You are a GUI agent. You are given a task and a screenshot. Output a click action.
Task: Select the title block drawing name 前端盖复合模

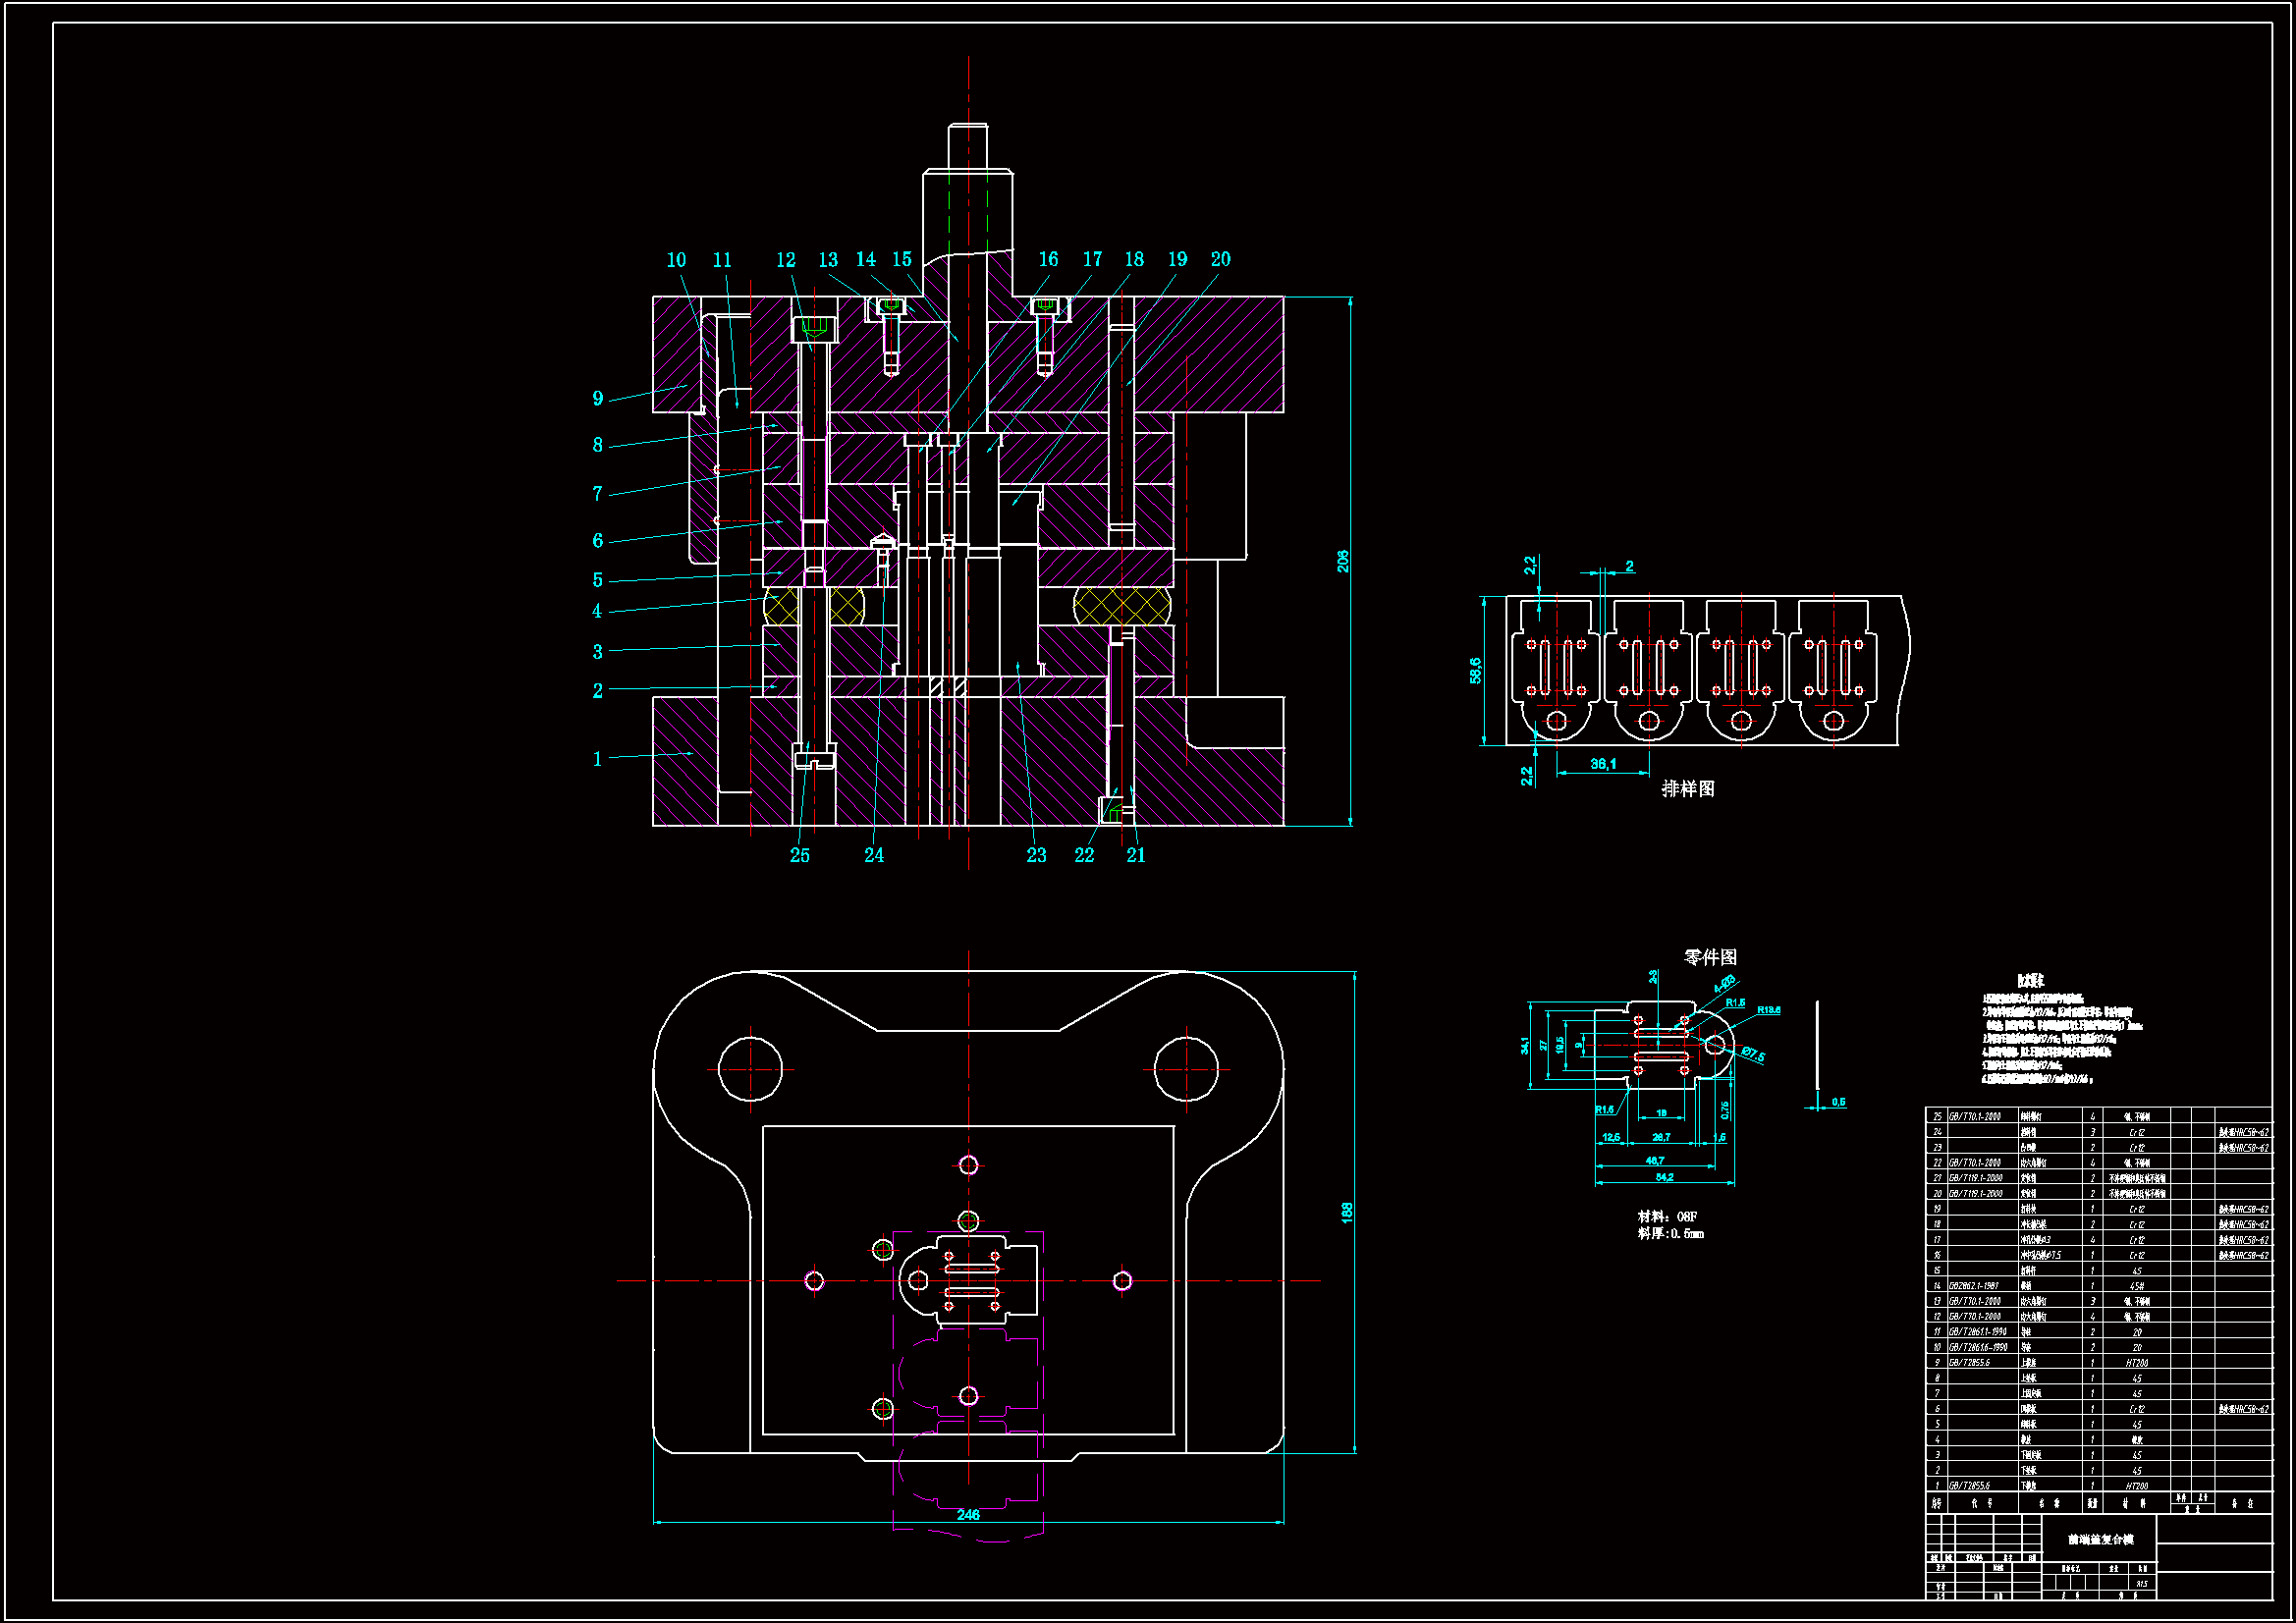point(2101,1539)
